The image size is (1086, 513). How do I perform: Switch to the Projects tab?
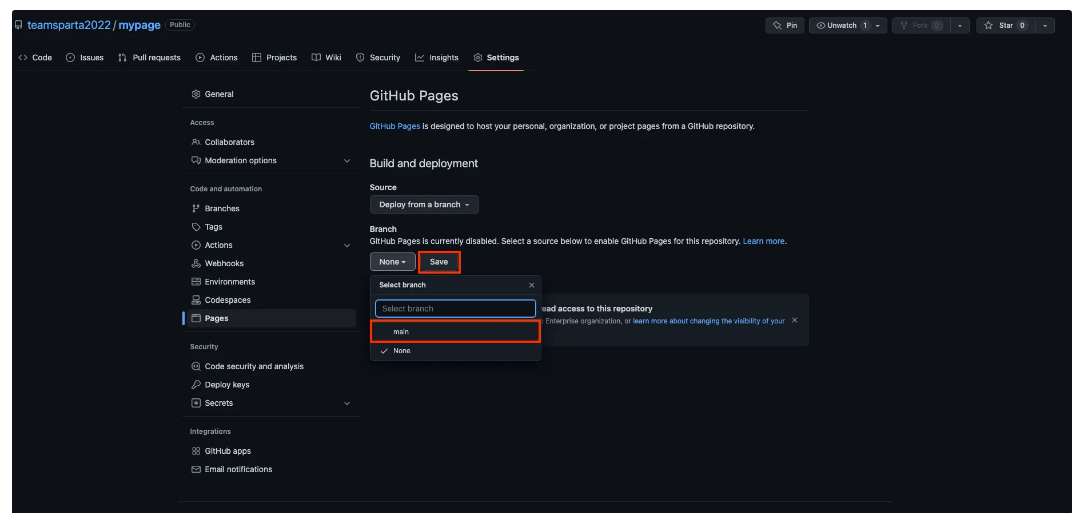(x=274, y=57)
